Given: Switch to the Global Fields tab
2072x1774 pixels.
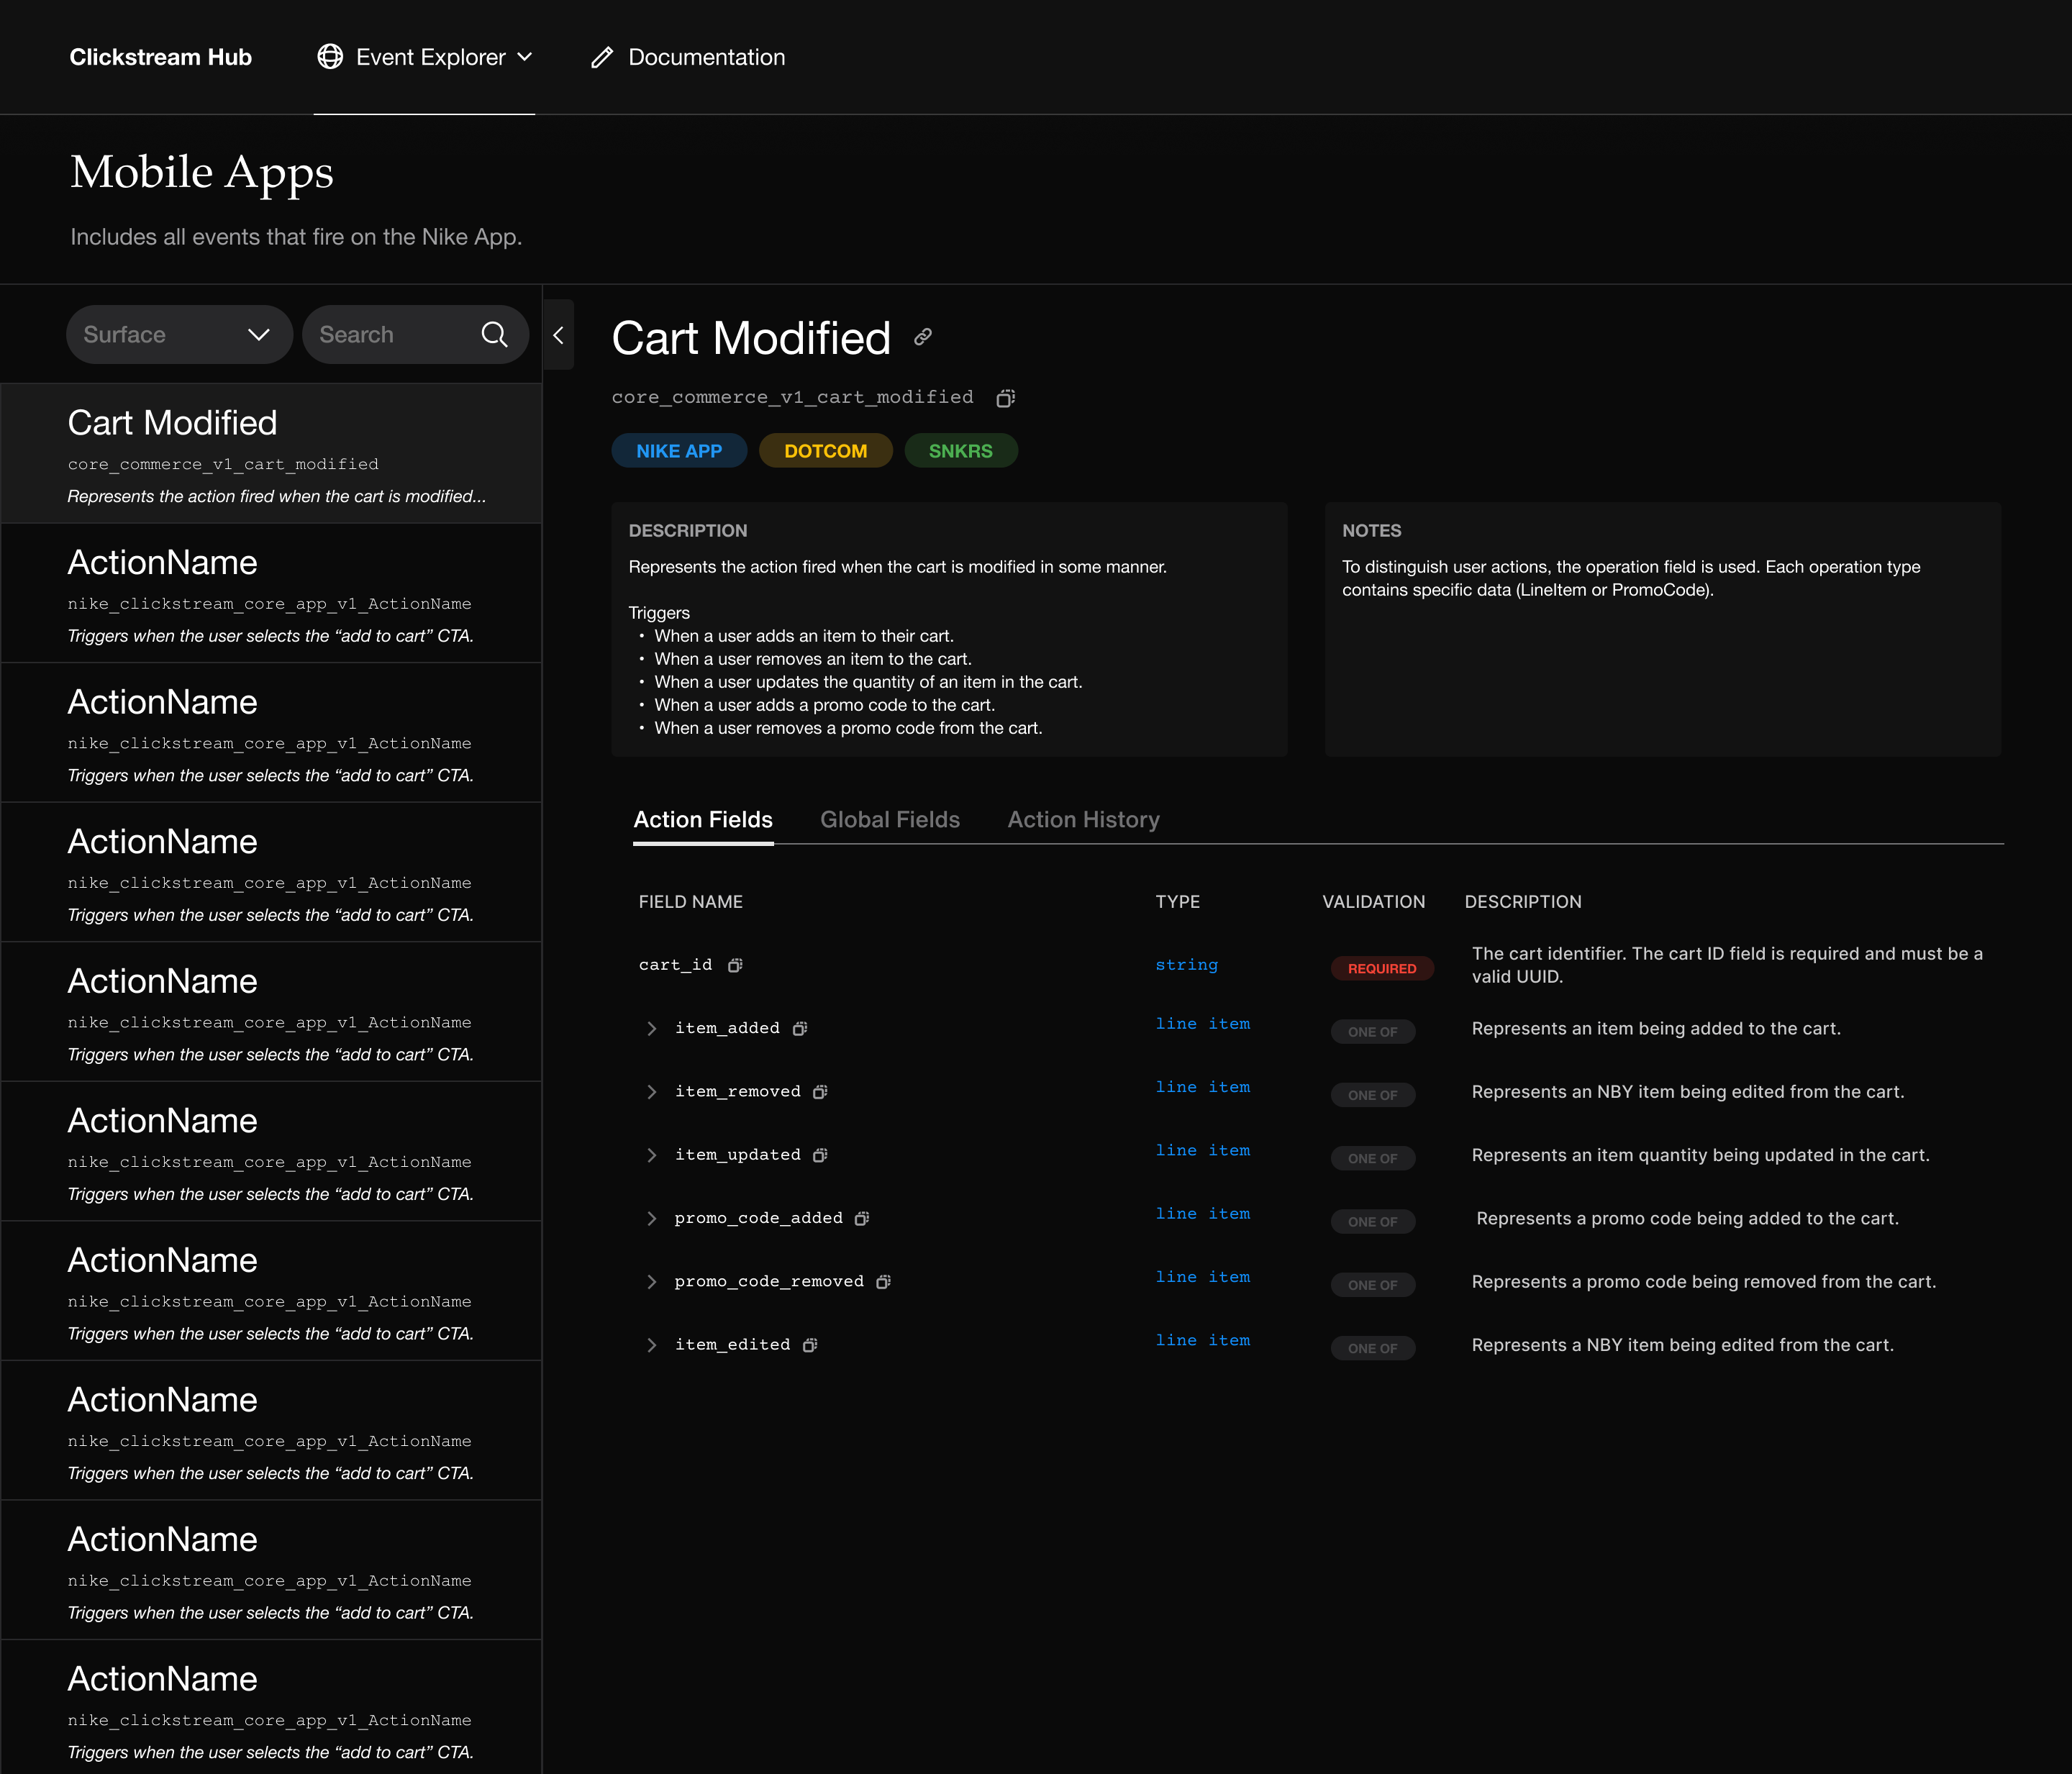Looking at the screenshot, I should click(889, 819).
